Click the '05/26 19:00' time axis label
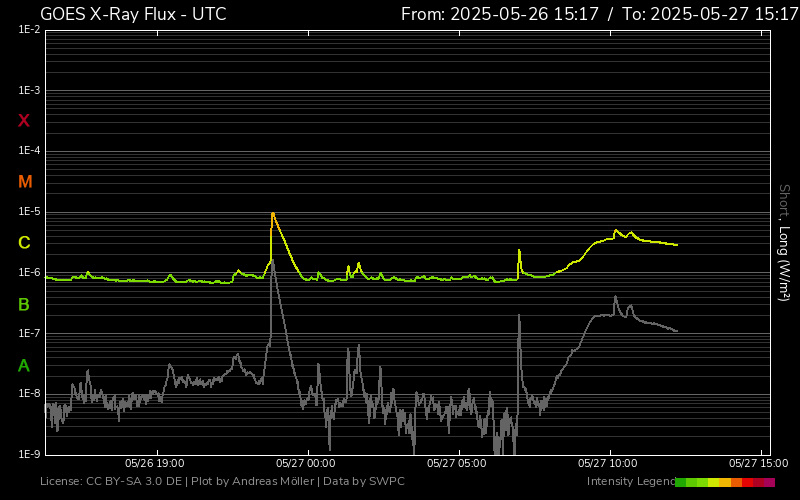Viewport: 800px width, 500px height. click(x=155, y=463)
